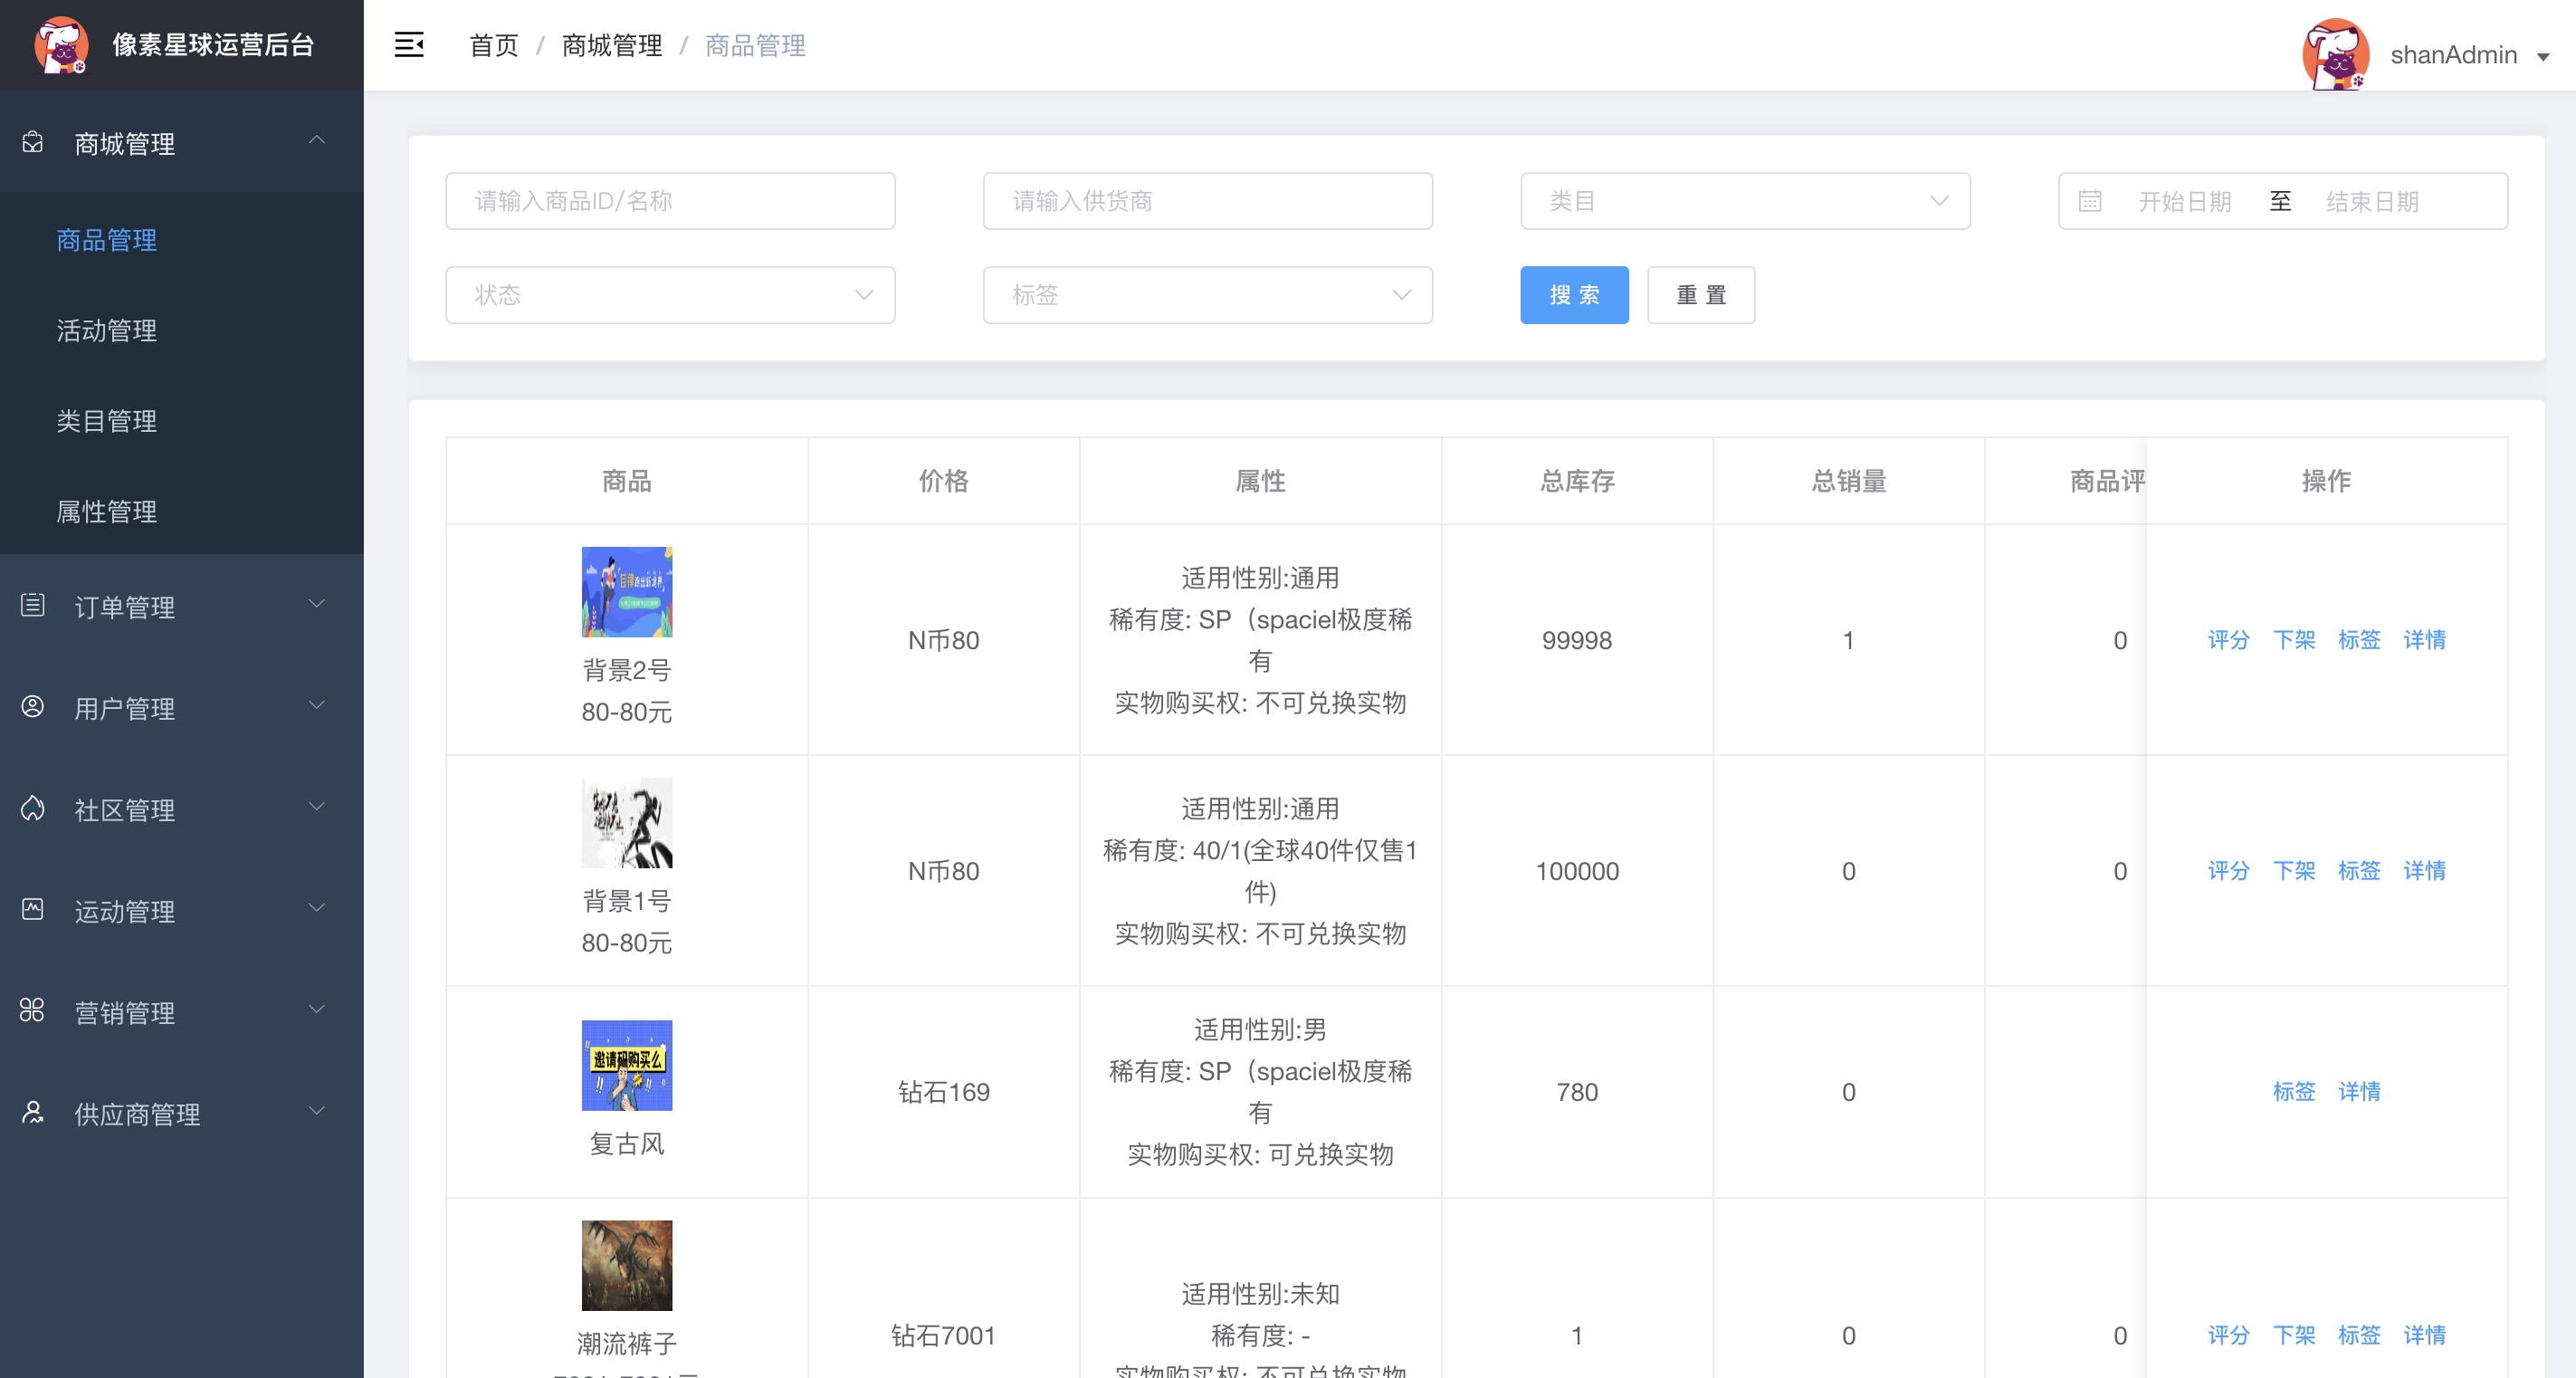Click the blue 搜索 button
The width and height of the screenshot is (2576, 1378).
click(1574, 295)
